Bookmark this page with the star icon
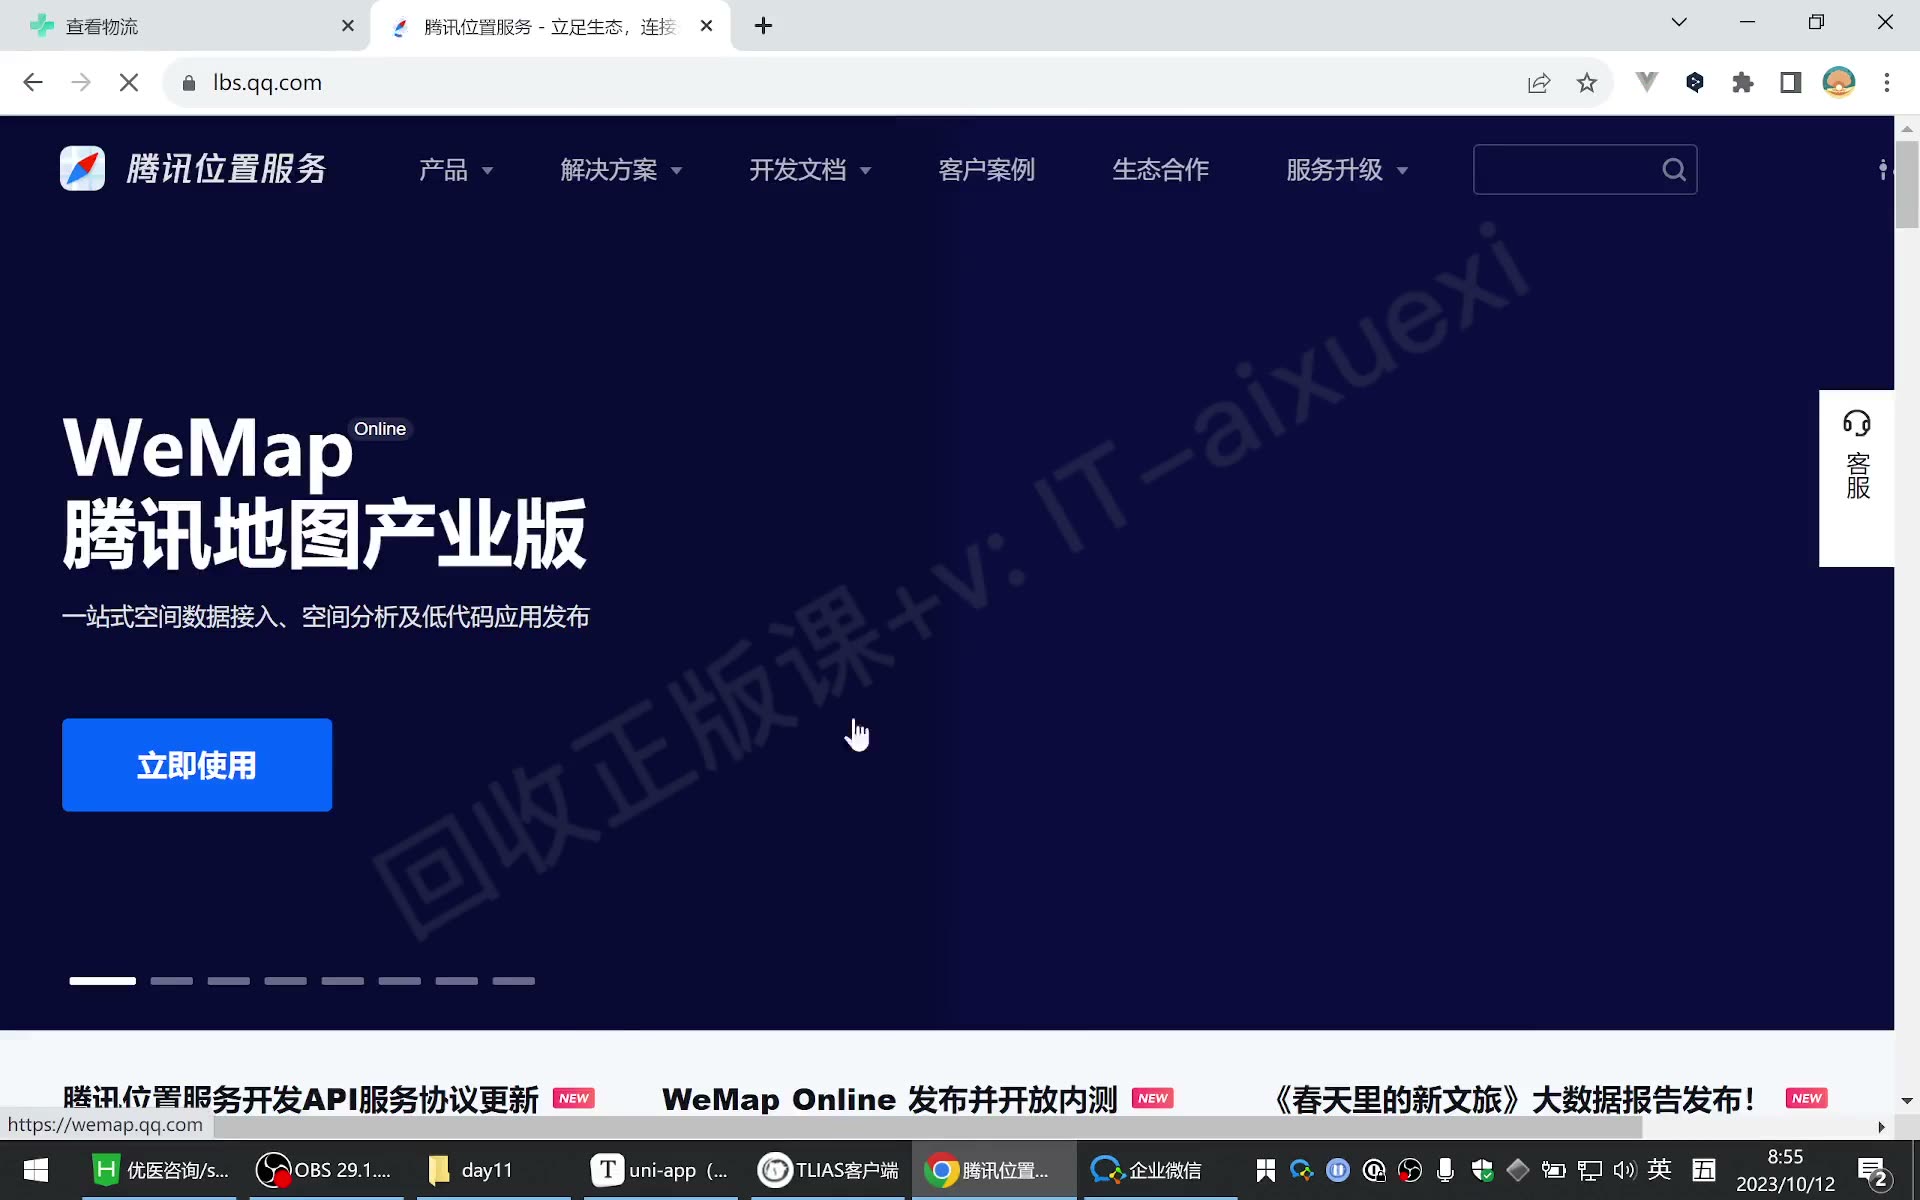Image resolution: width=1920 pixels, height=1200 pixels. tap(1587, 83)
